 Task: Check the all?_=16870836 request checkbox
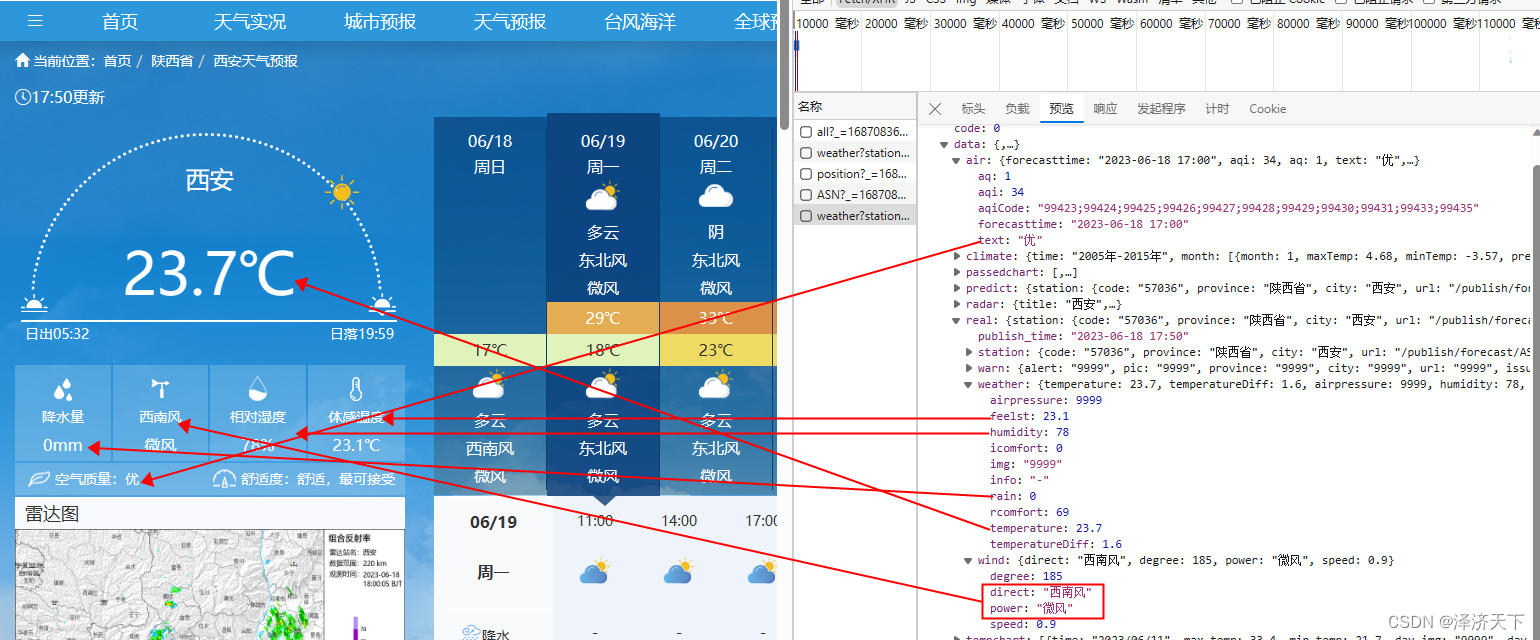click(x=805, y=132)
